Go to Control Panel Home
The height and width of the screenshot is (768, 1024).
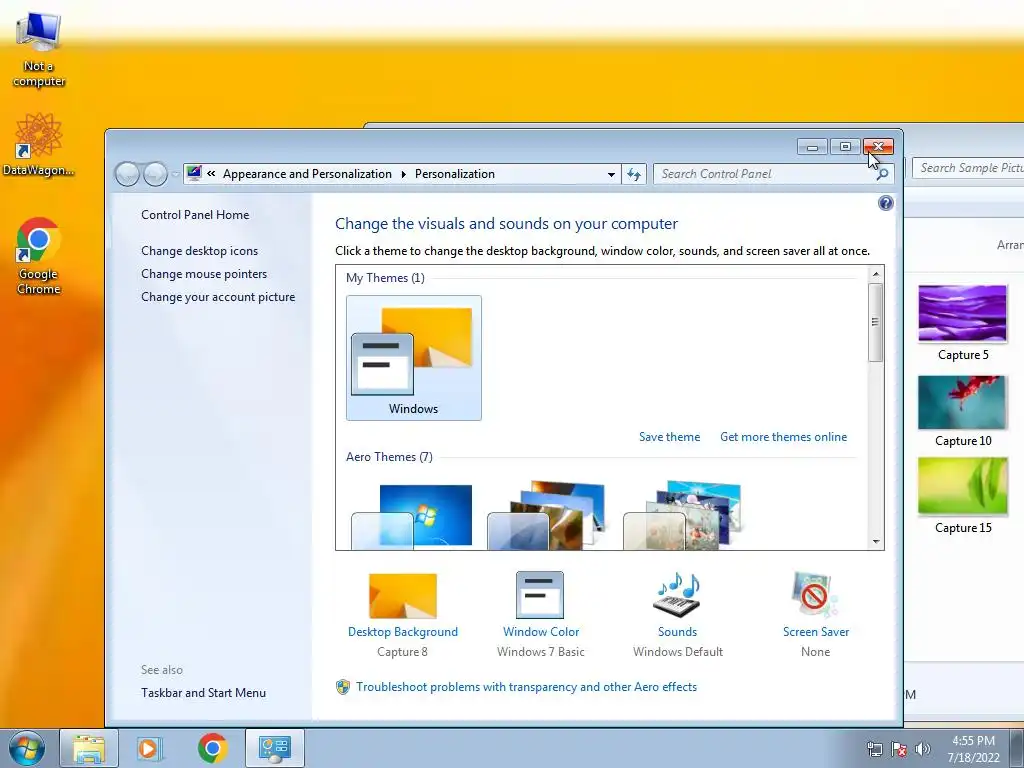click(x=195, y=215)
